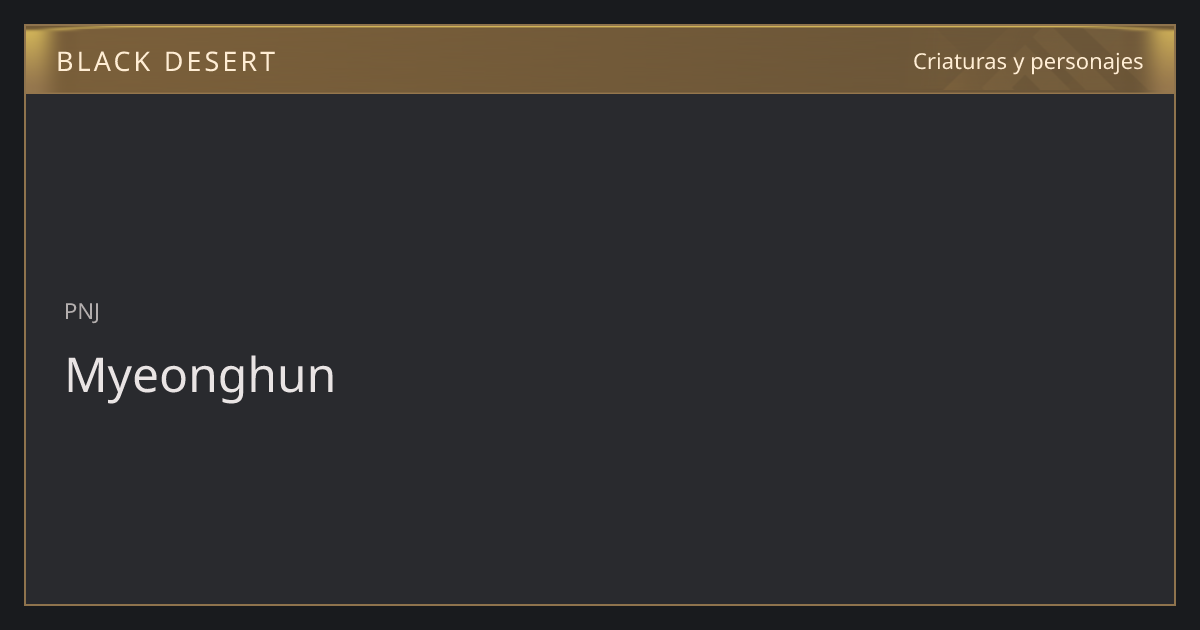Select the word Criaturas in header

coord(960,61)
